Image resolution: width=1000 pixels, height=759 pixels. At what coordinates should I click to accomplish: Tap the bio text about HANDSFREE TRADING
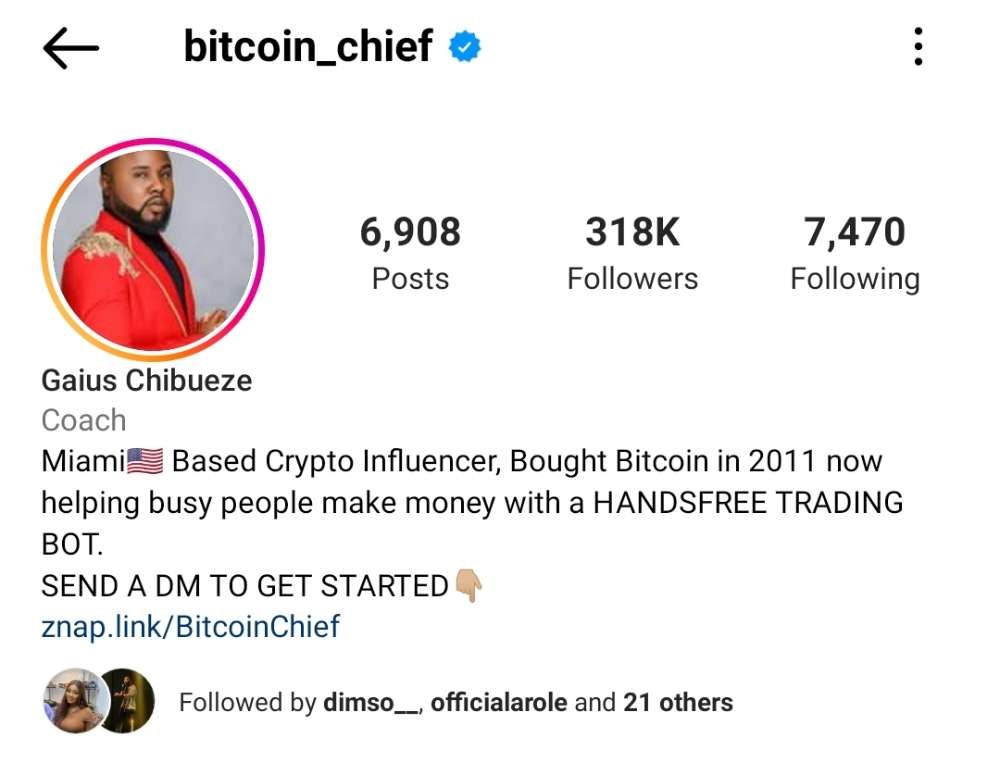(472, 503)
